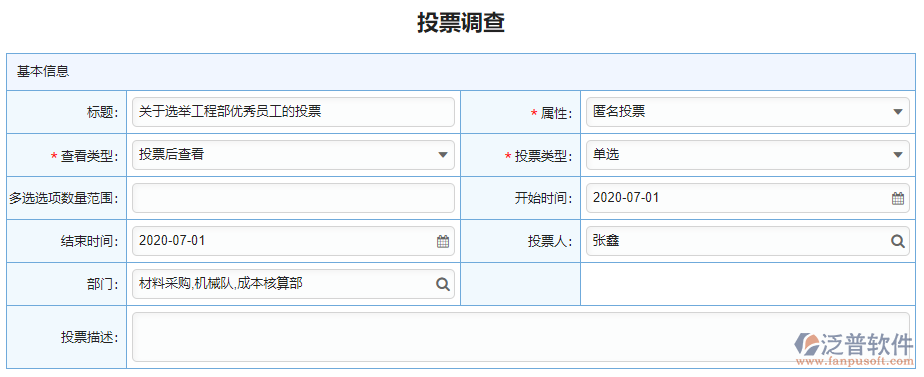Click the 投票人: label
924x377 pixels.
(550, 242)
